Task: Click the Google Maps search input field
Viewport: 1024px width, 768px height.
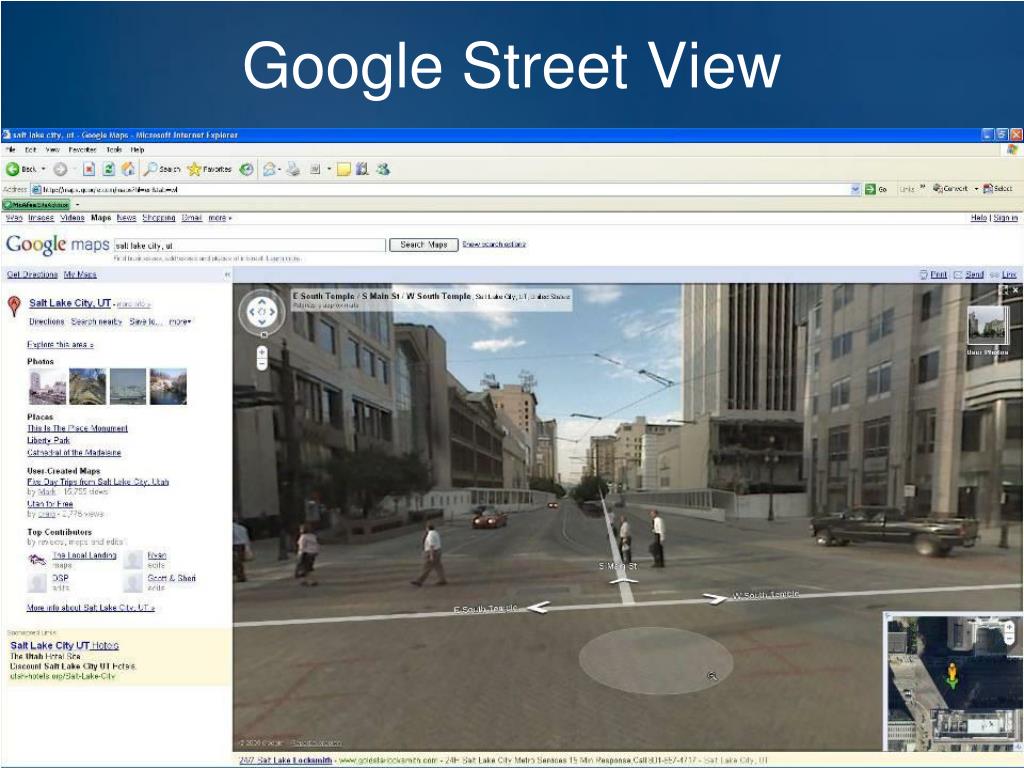Action: 249,246
